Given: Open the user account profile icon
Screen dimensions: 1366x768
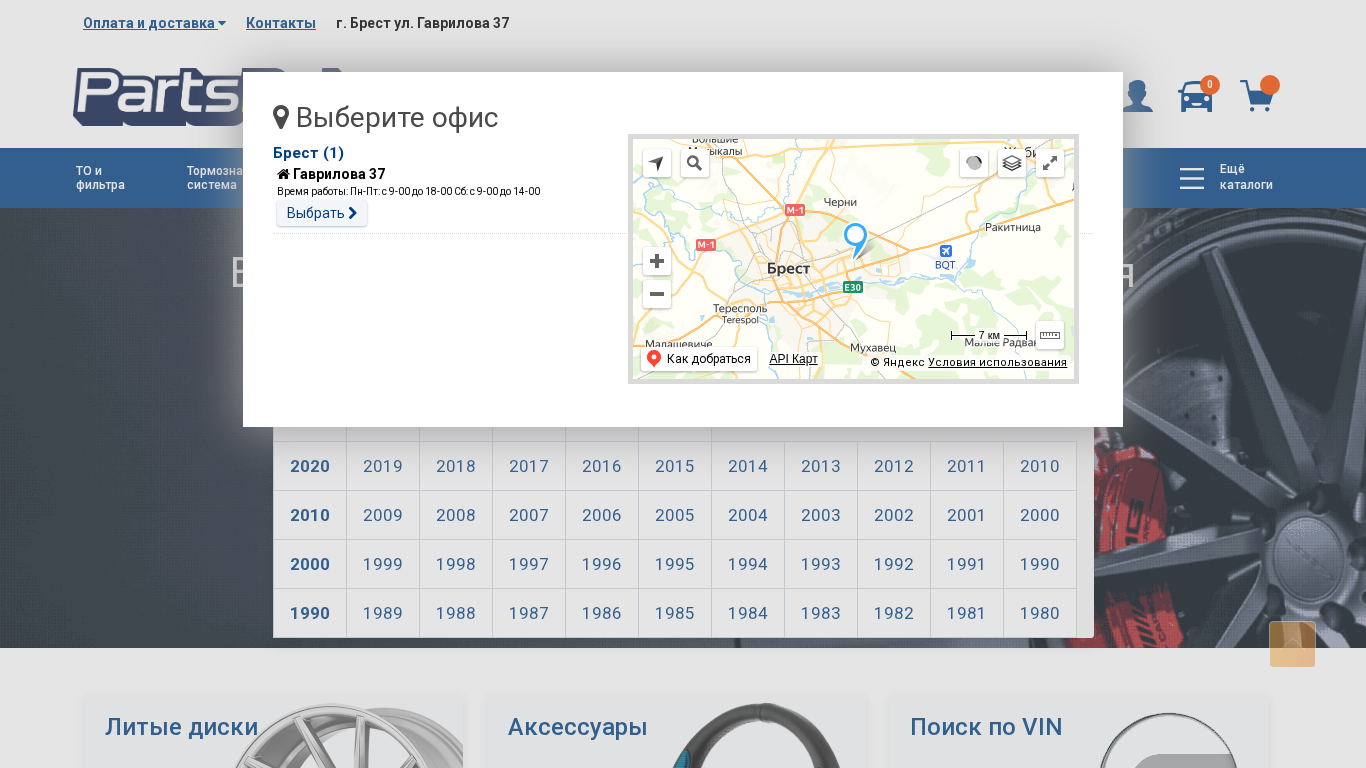Looking at the screenshot, I should tap(1137, 97).
